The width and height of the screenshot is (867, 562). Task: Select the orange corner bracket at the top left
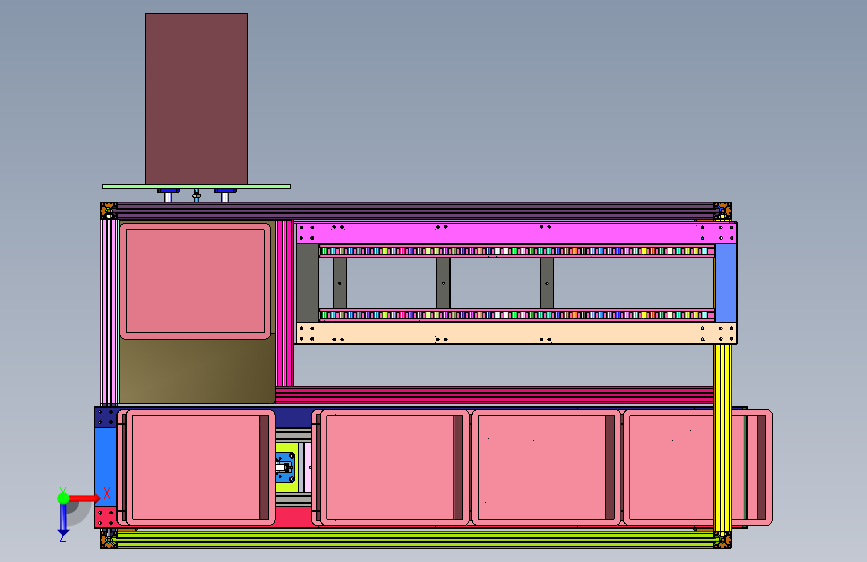pos(108,211)
